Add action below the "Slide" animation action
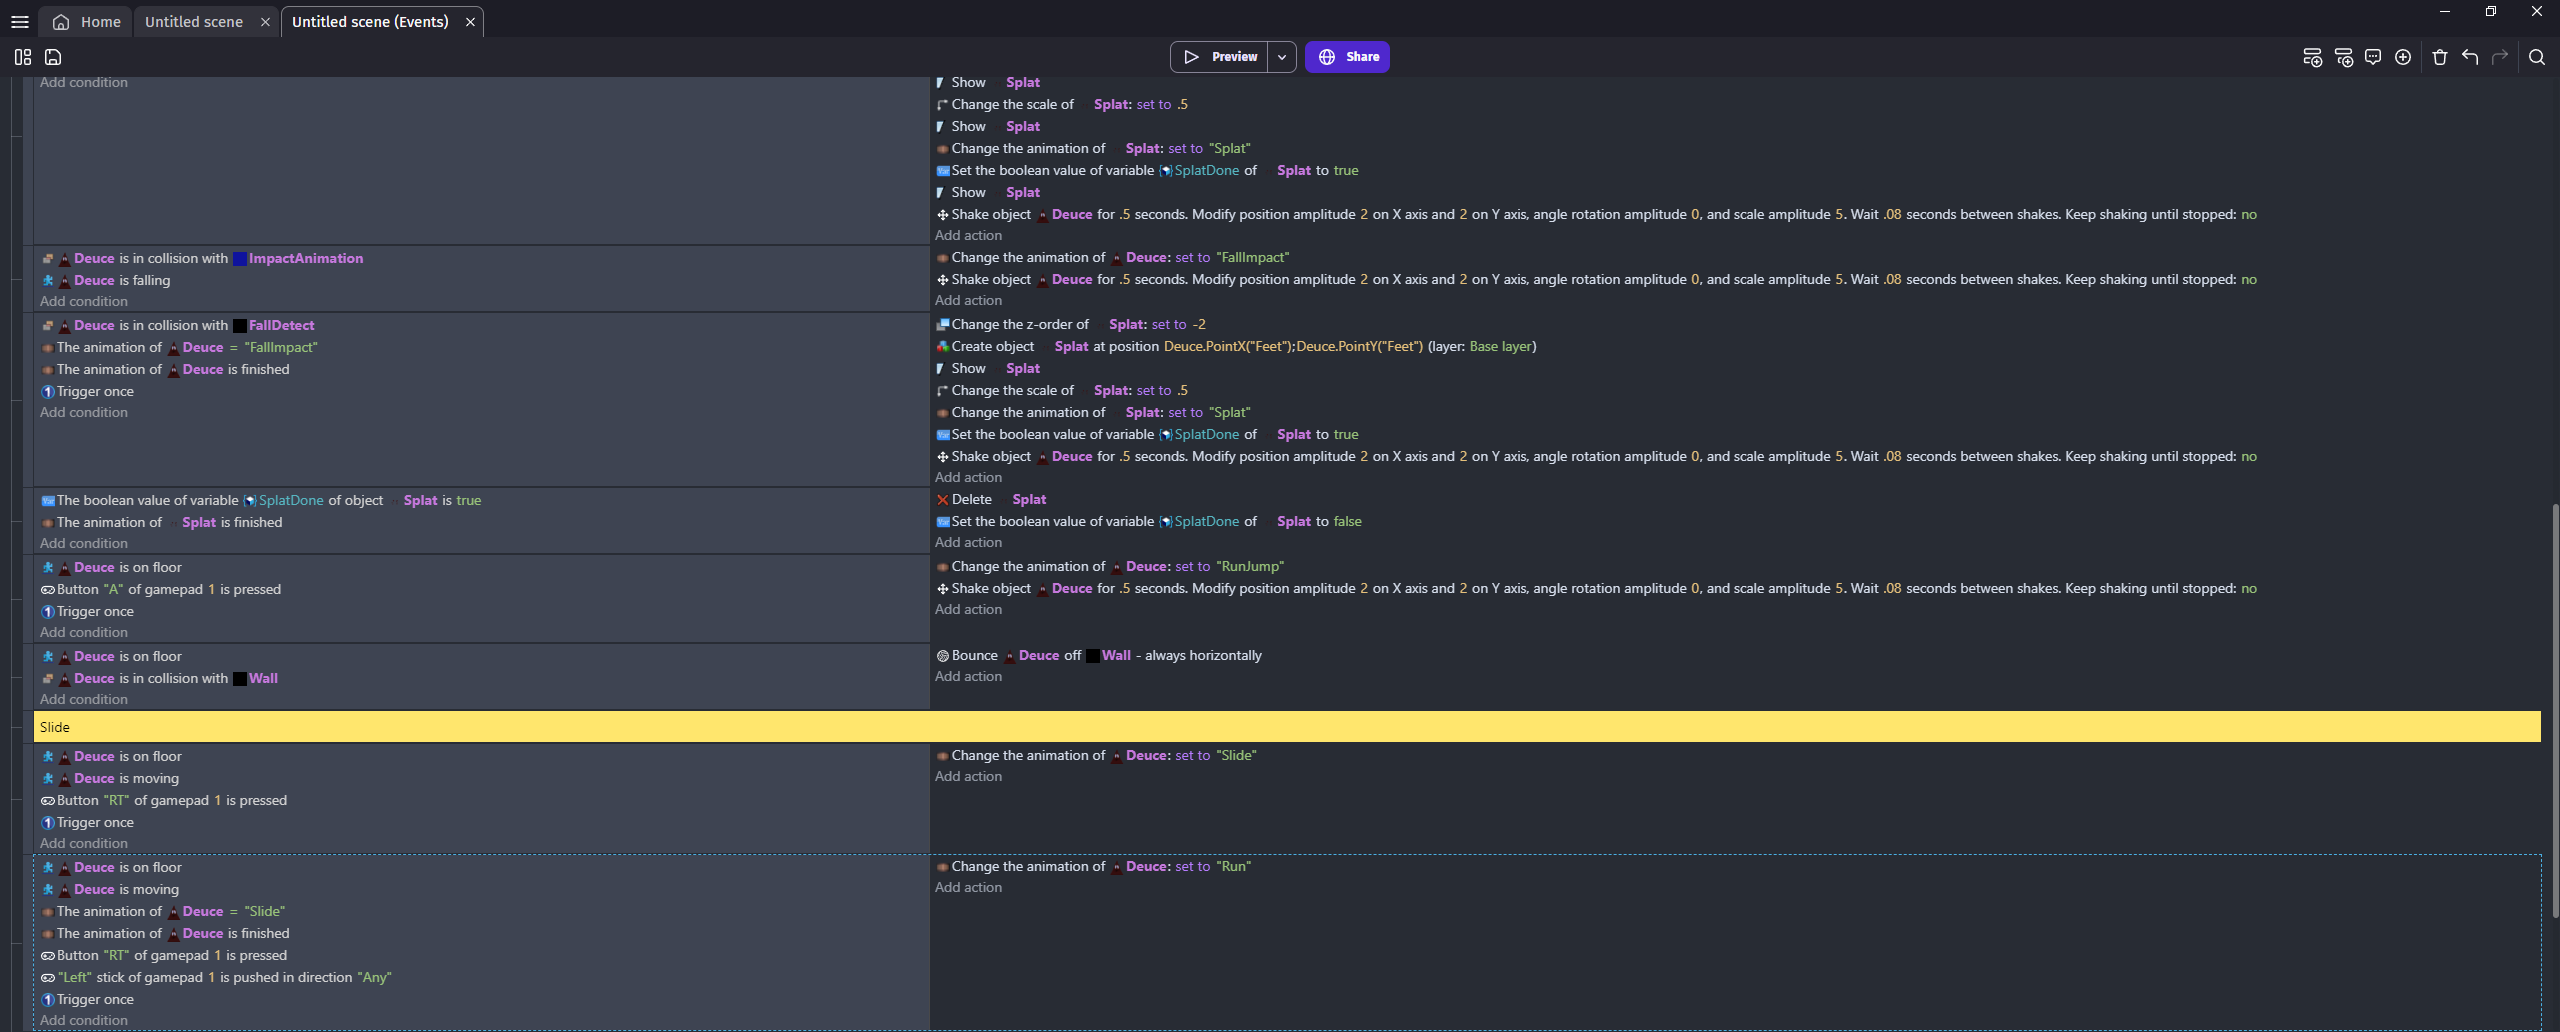The height and width of the screenshot is (1032, 2560). (x=968, y=777)
